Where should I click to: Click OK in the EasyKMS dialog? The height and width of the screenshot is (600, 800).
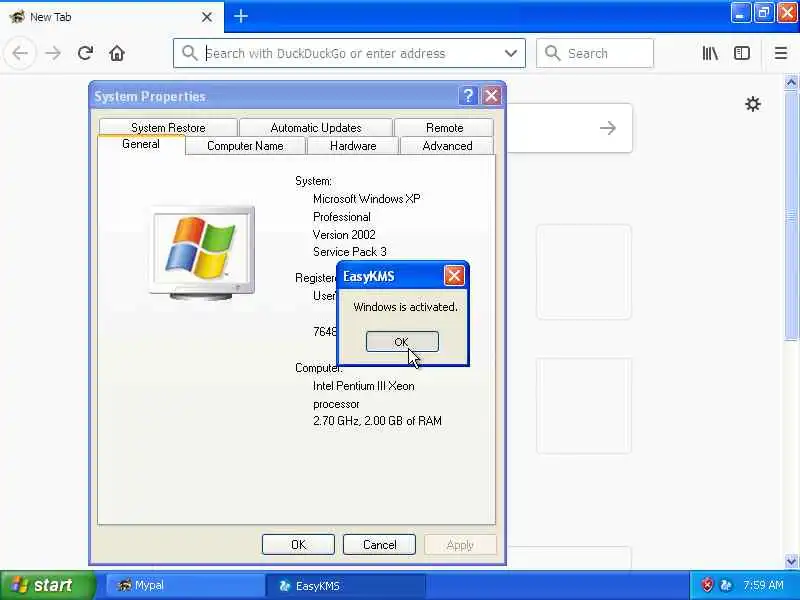tap(402, 341)
